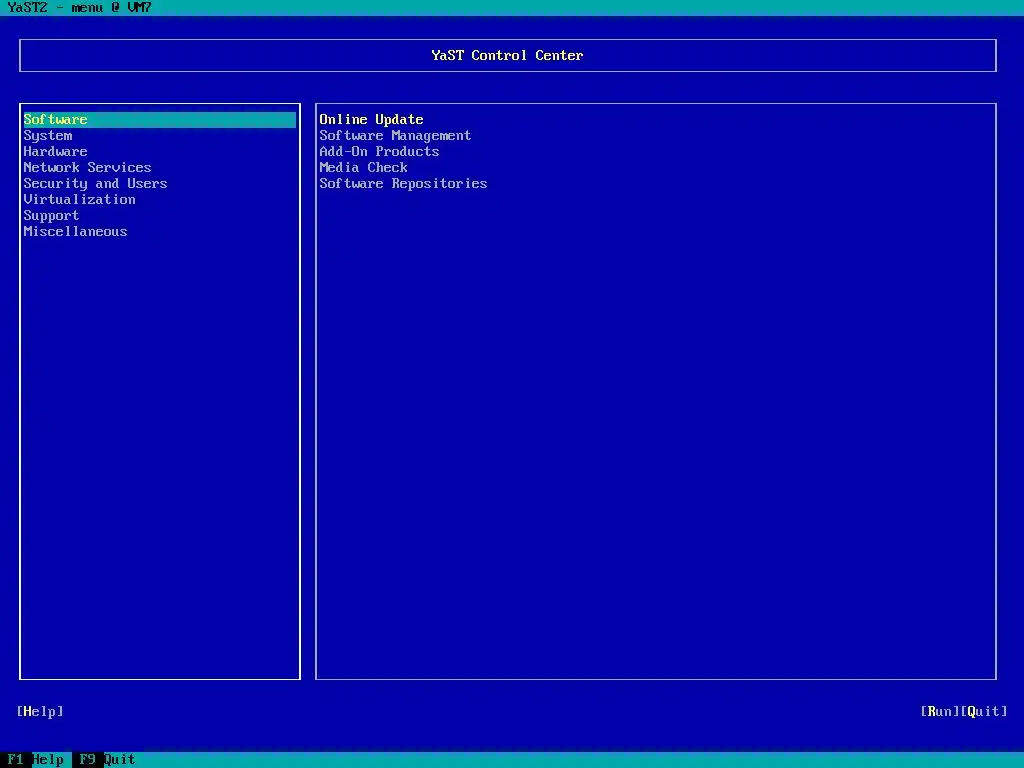Open the Software Management module

[395, 136]
